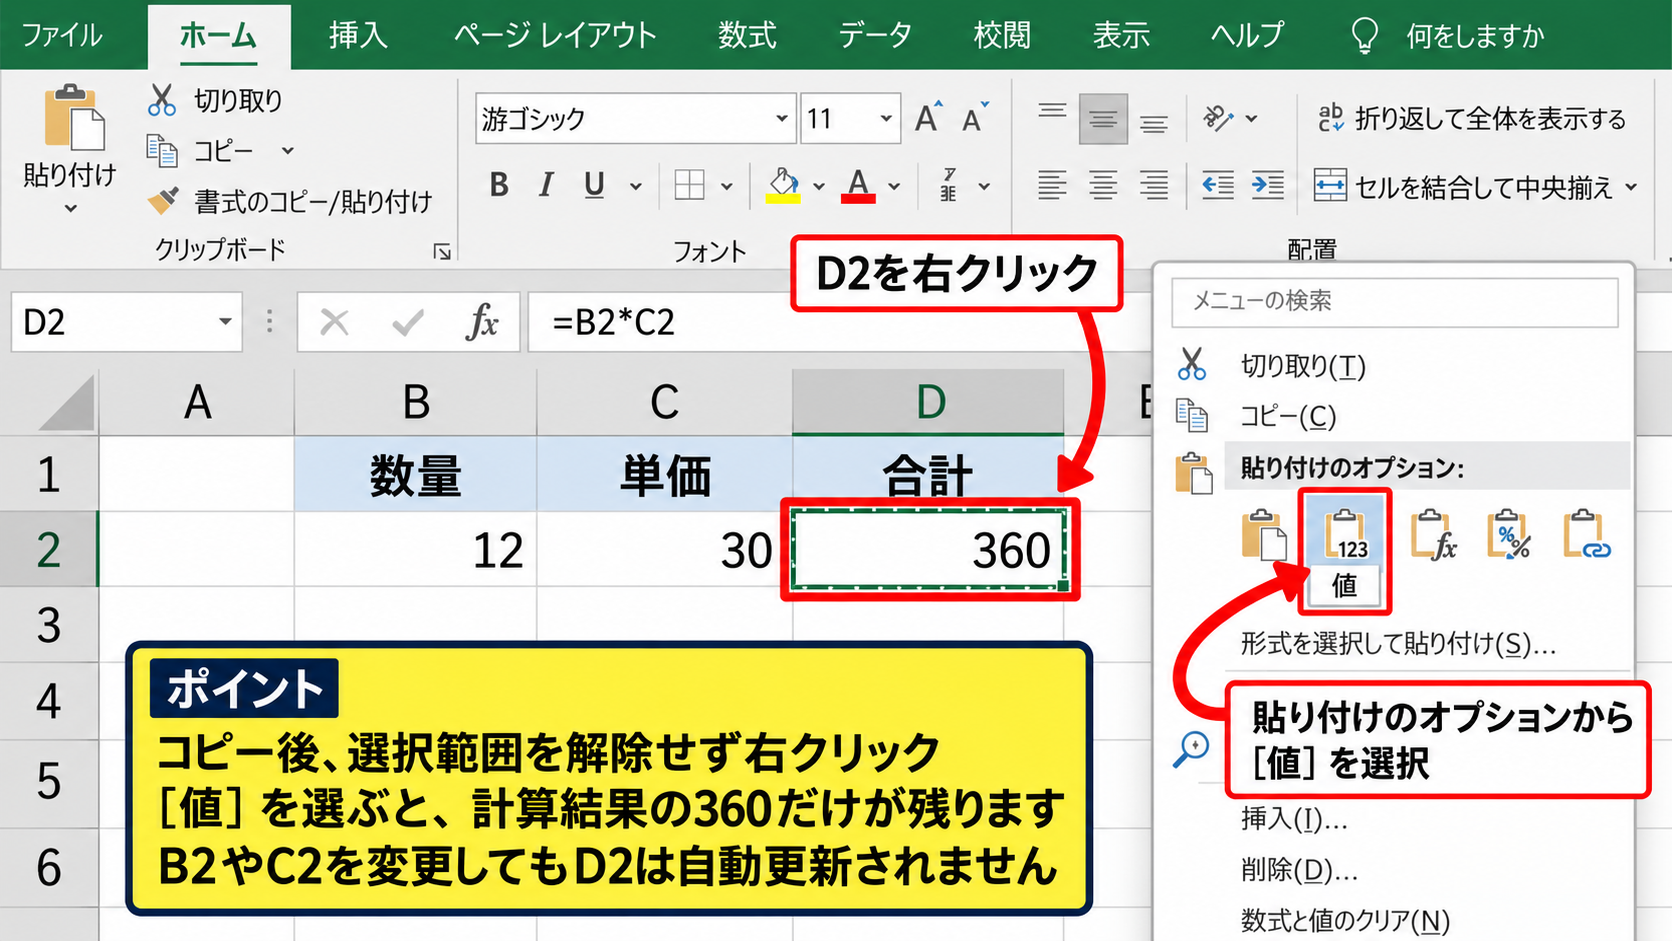
Task: Expand the underline style dropdown arrow
Action: 635,186
